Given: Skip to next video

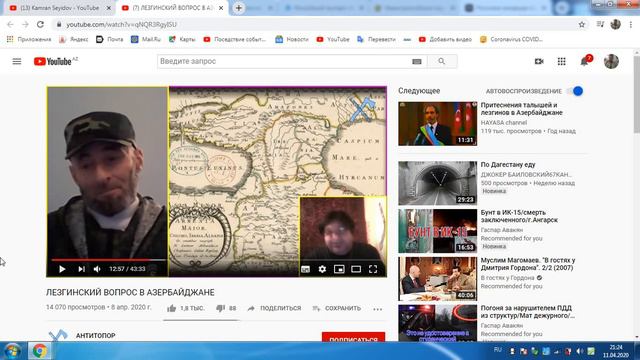Looking at the screenshot, I should [x=81, y=269].
